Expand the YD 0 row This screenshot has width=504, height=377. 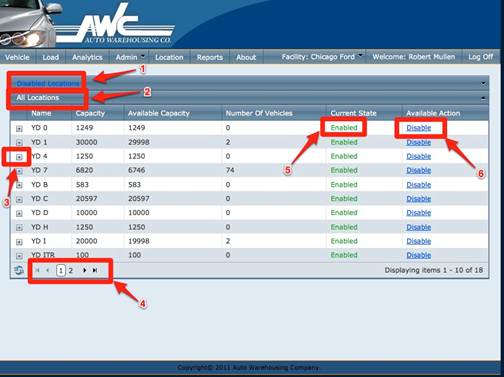click(19, 128)
